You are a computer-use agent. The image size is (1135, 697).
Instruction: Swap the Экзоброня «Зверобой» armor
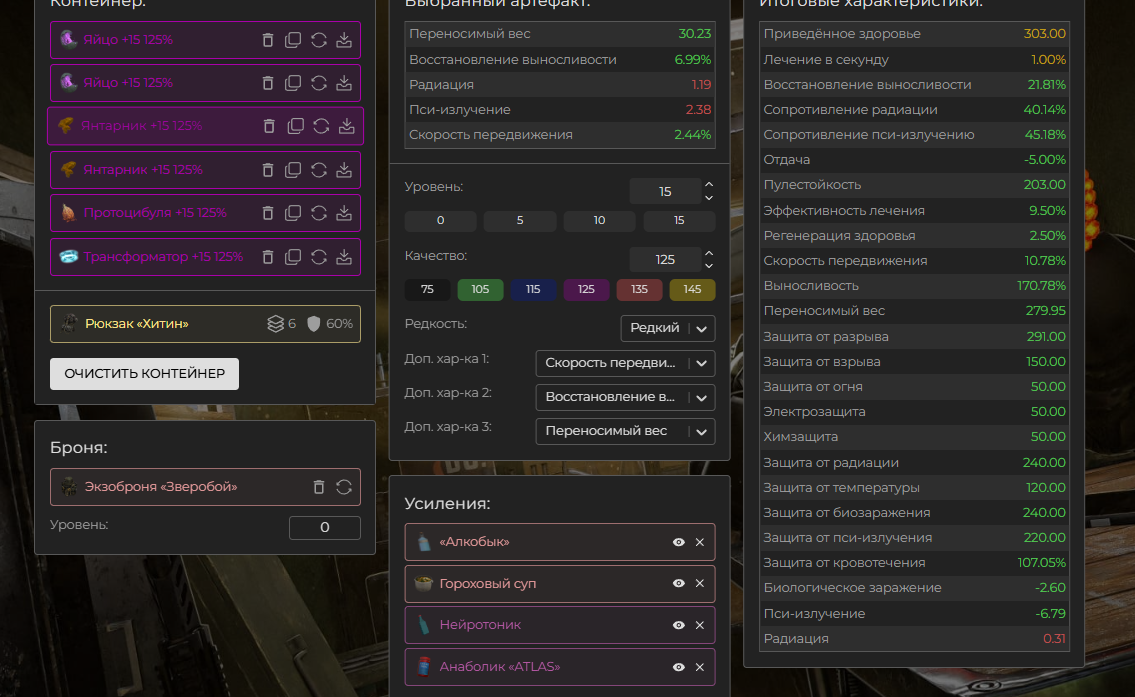[x=344, y=487]
